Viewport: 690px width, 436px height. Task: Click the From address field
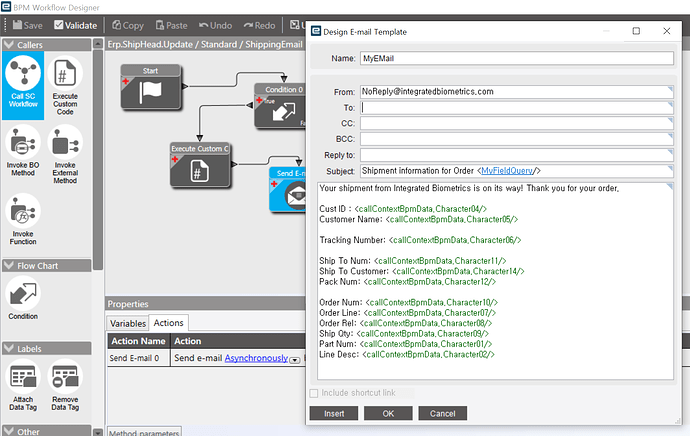517,92
